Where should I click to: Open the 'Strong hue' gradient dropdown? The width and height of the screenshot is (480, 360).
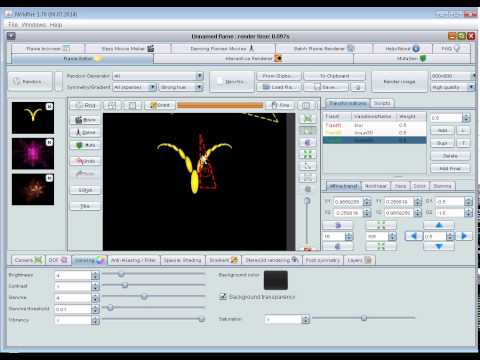coord(181,87)
